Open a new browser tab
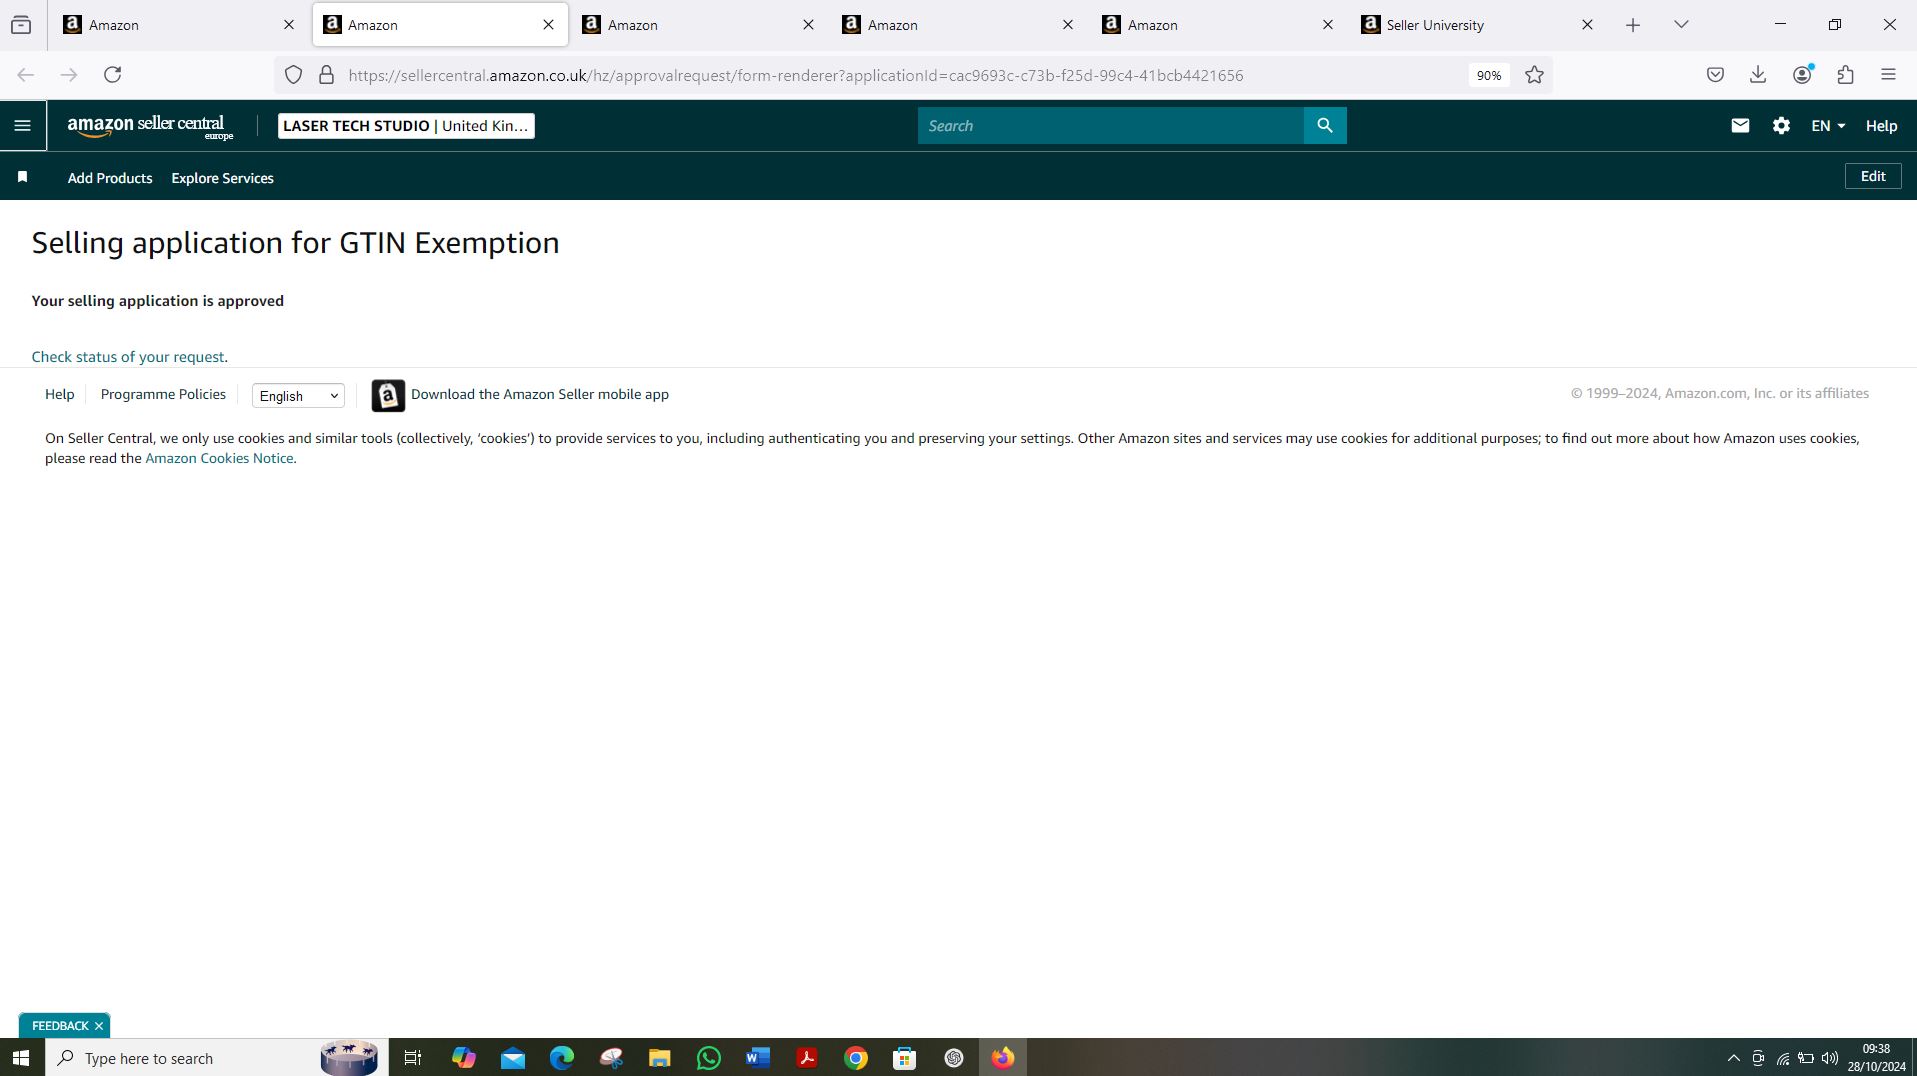This screenshot has height=1076, width=1917. tap(1633, 25)
